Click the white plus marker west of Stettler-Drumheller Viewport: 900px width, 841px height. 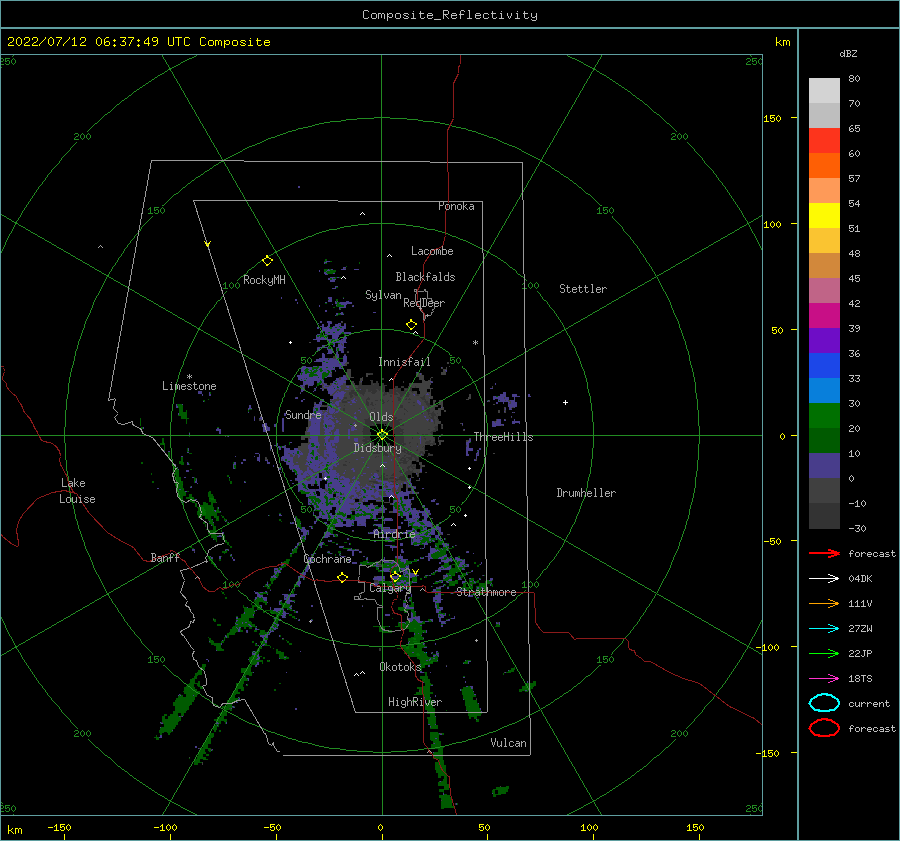click(x=565, y=402)
